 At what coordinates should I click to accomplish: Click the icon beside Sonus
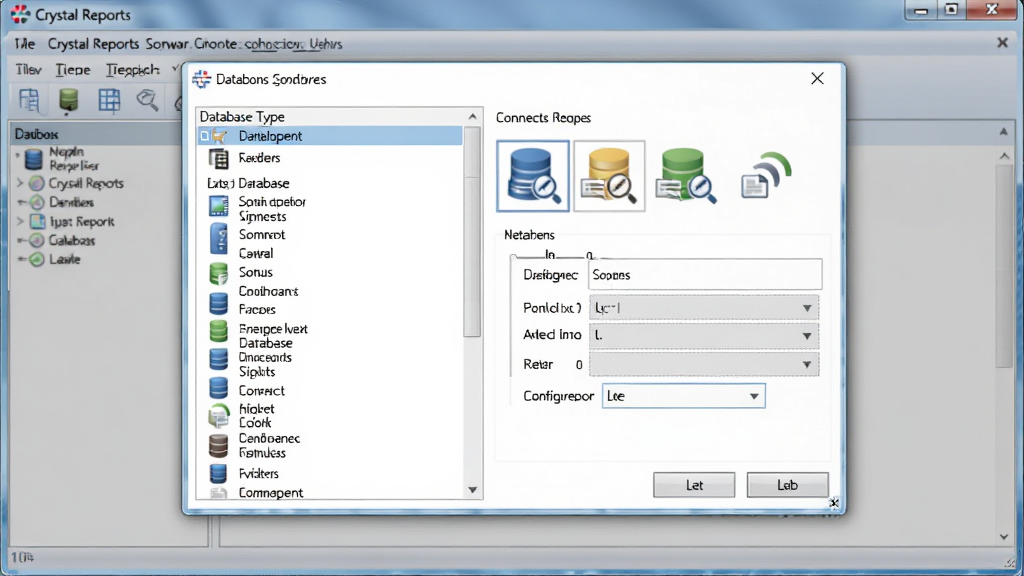[x=218, y=273]
